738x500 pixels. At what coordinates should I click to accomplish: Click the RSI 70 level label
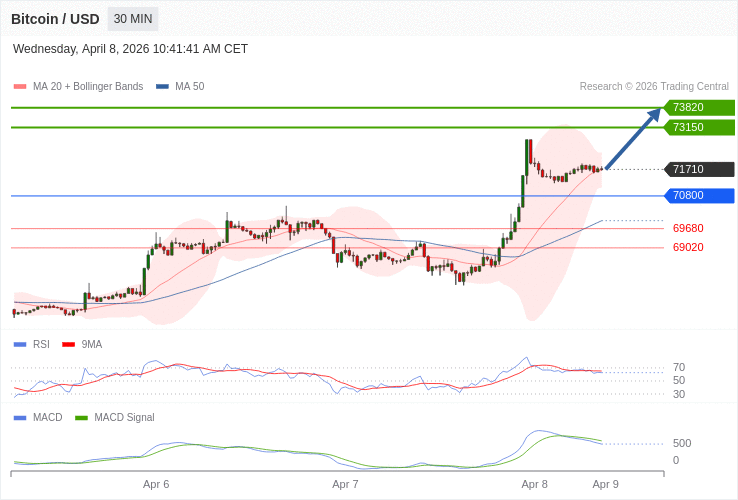point(679,367)
